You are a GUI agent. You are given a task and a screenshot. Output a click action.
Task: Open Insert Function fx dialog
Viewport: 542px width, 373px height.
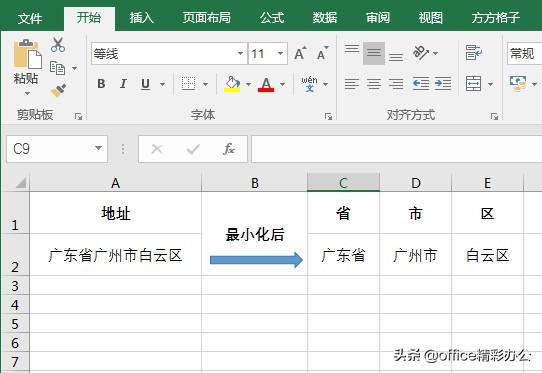[229, 149]
